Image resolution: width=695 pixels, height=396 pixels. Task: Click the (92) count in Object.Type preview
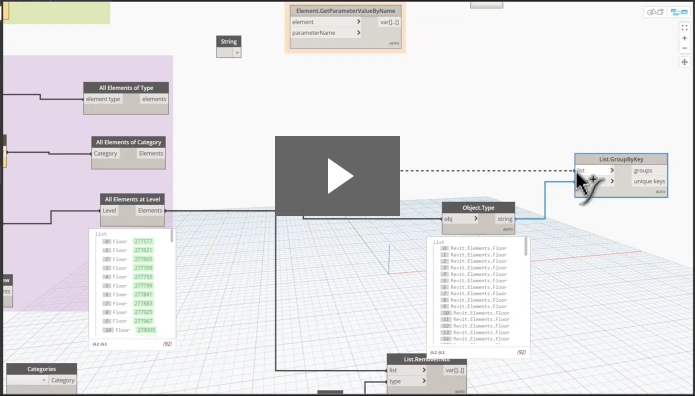pyautogui.click(x=521, y=353)
